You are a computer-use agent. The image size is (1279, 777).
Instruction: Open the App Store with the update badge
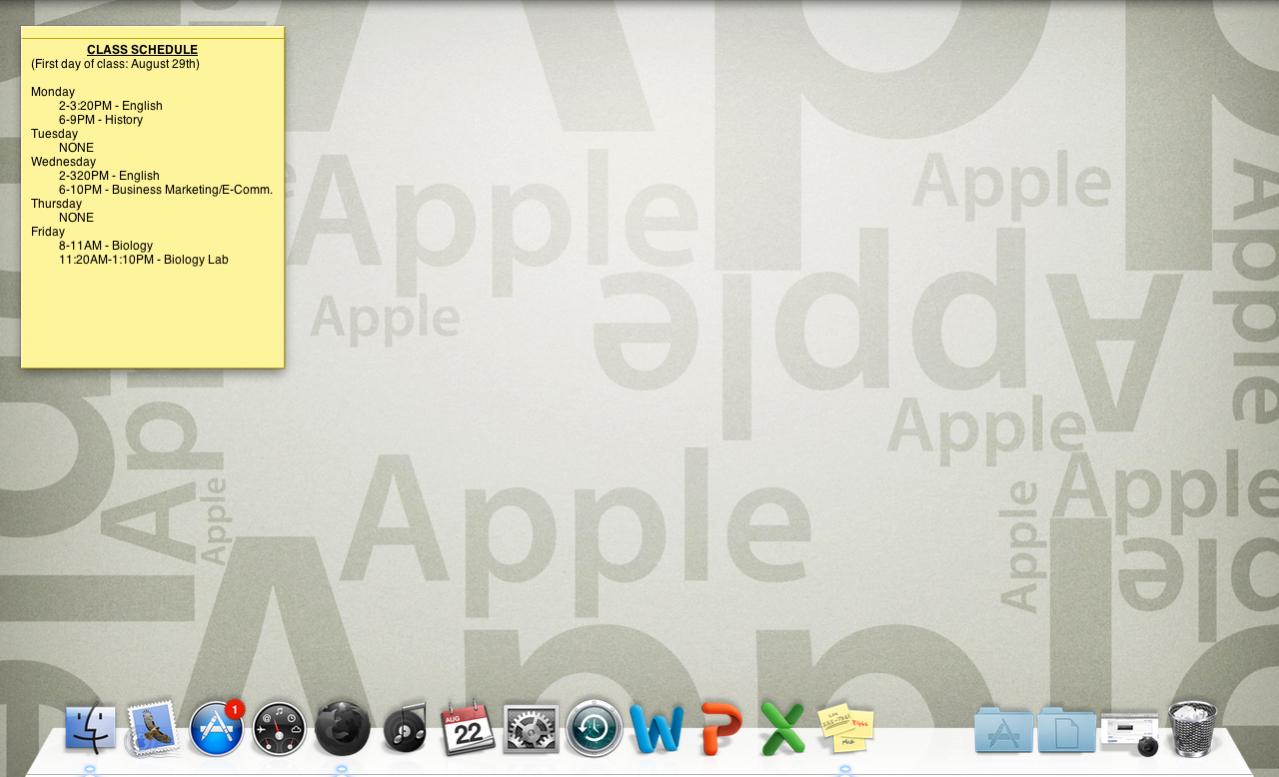click(217, 728)
